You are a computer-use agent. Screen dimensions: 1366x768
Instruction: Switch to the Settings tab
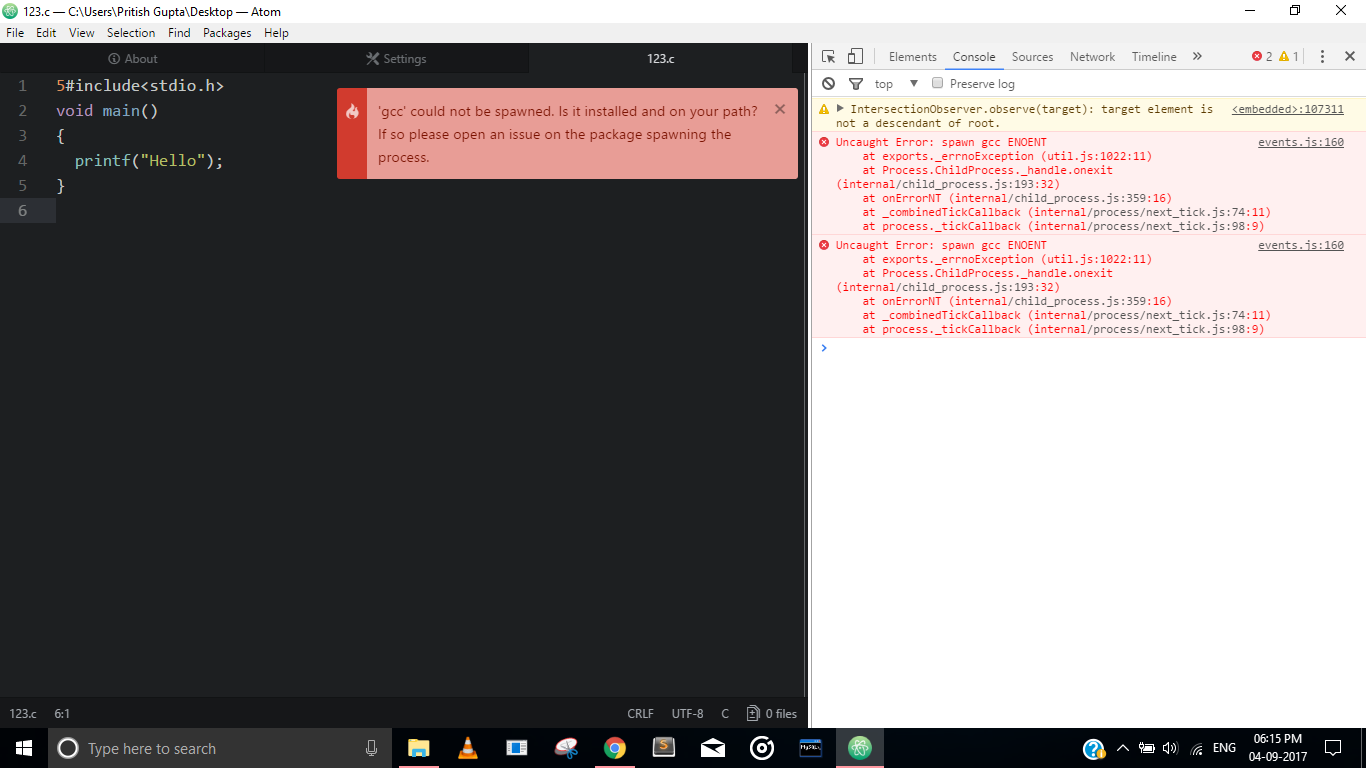coord(397,59)
